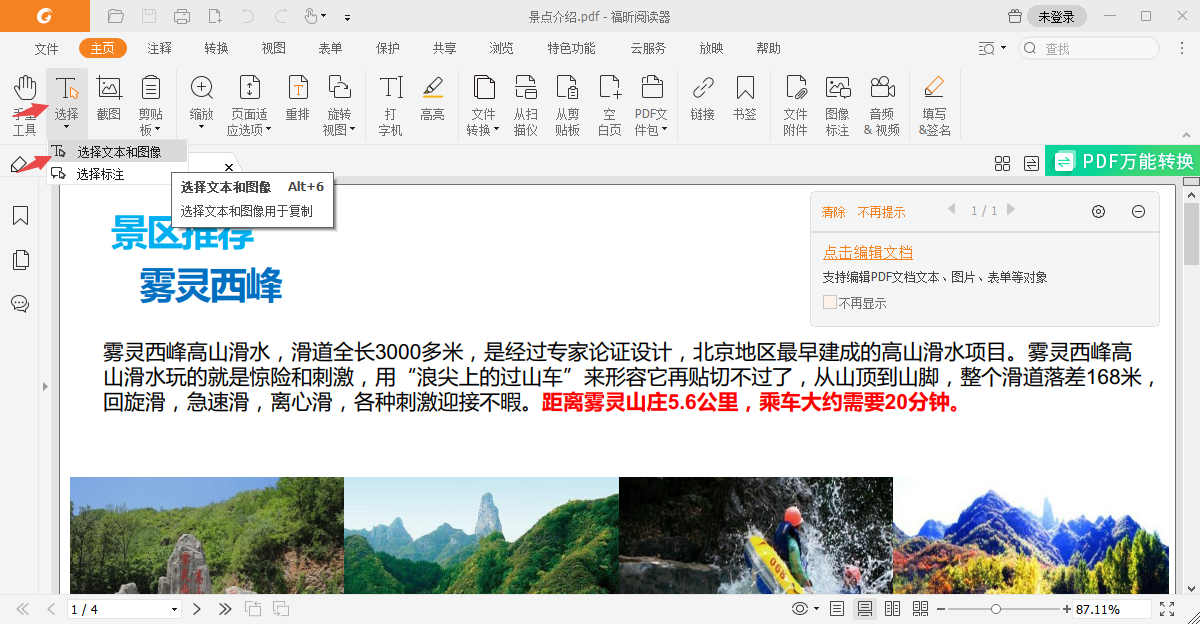Viewport: 1200px width, 624px height.
Task: Toggle the 重排 reflow view
Action: point(297,100)
